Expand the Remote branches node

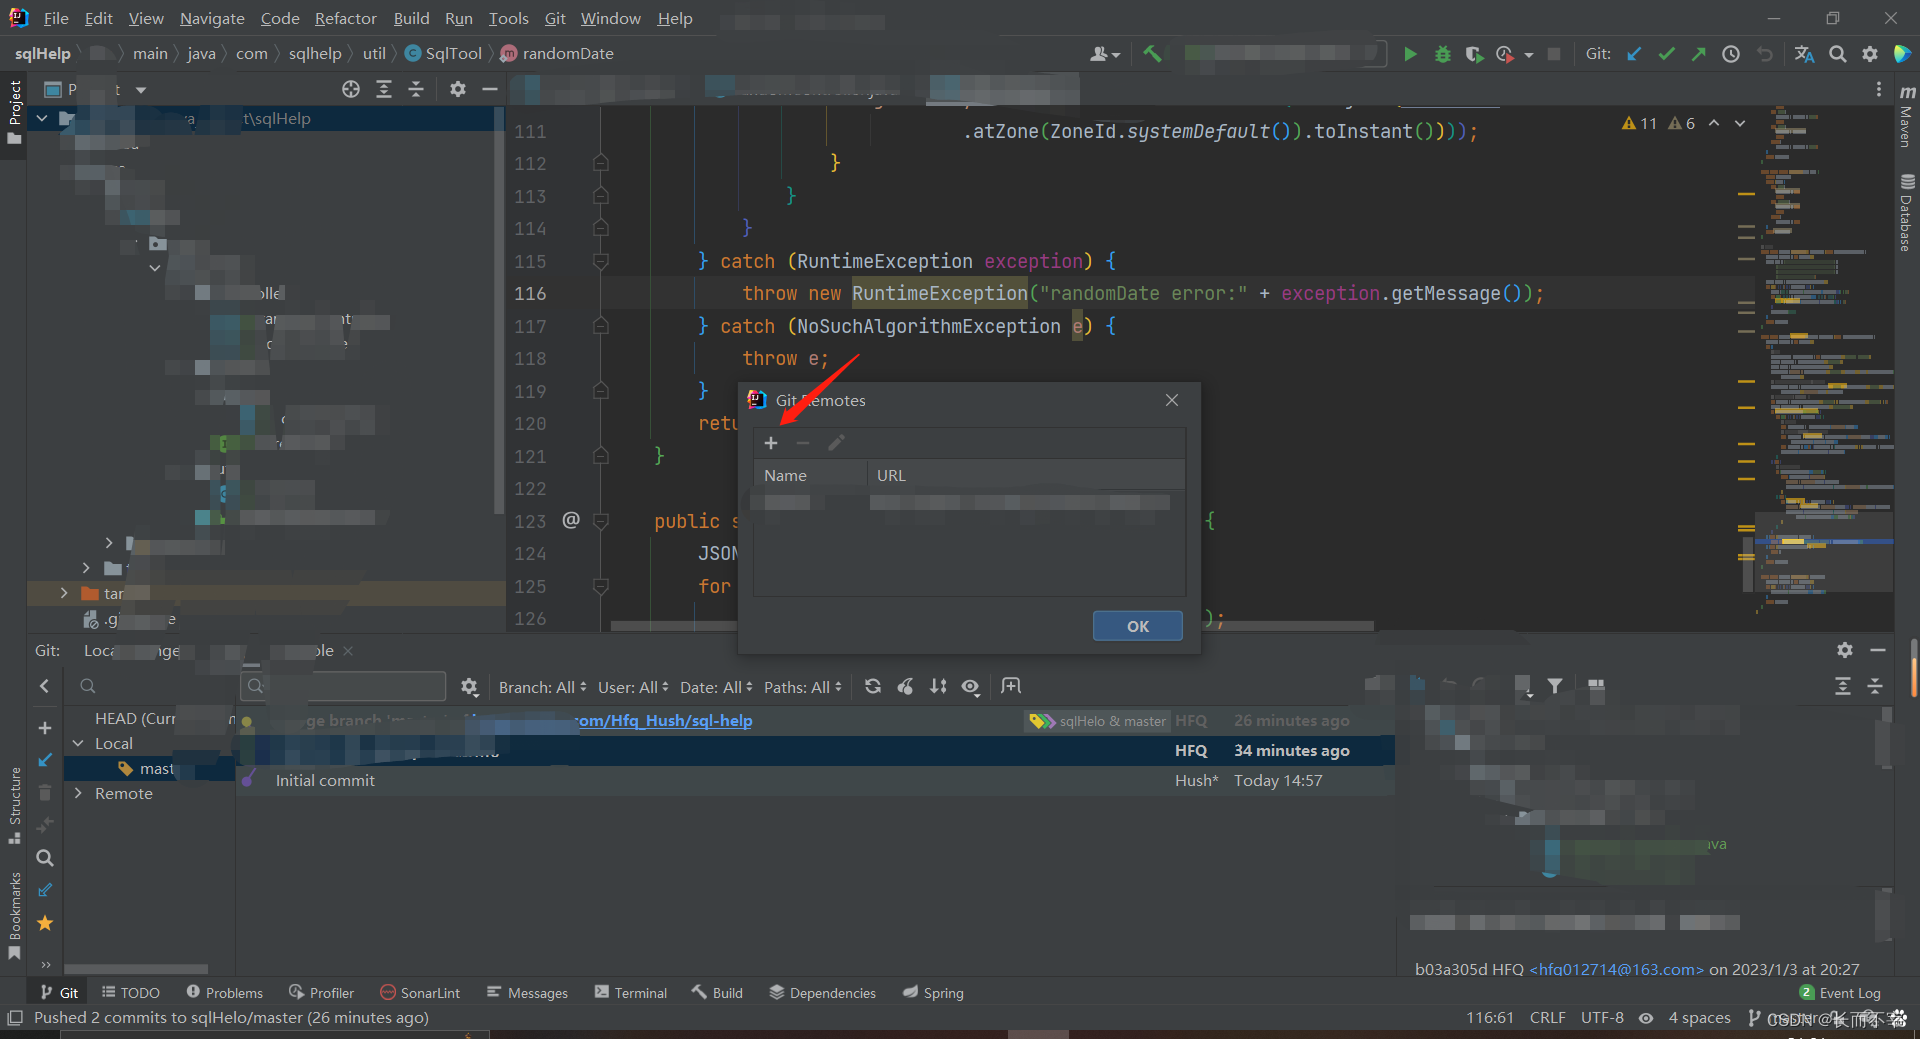(x=78, y=793)
